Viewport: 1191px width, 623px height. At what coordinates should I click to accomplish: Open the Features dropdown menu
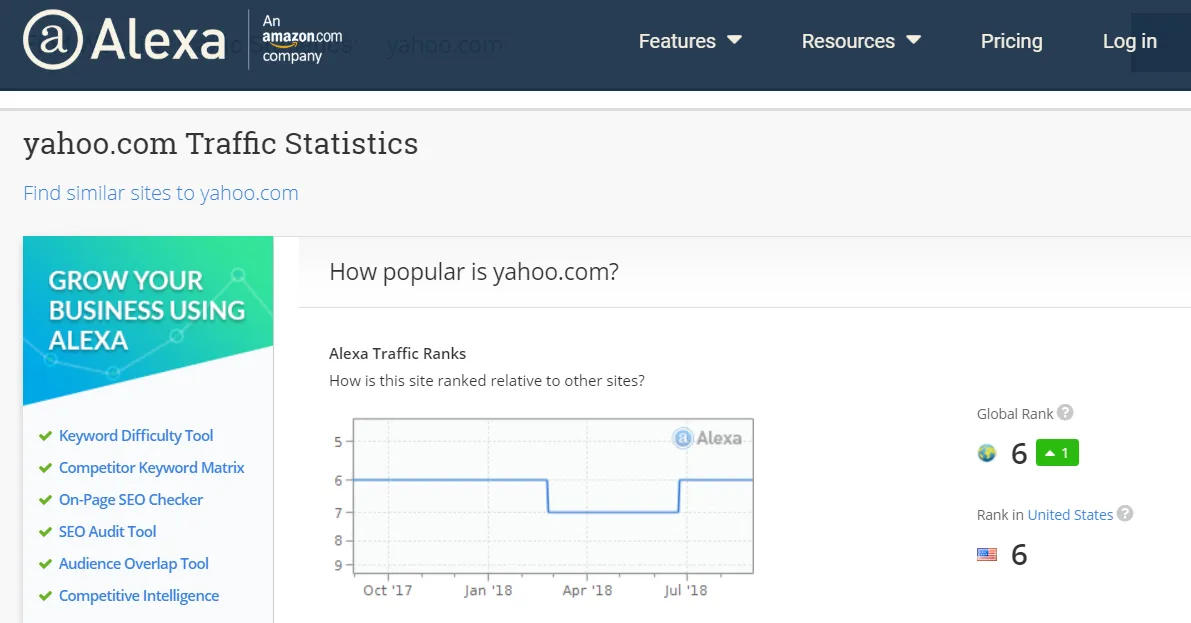690,41
